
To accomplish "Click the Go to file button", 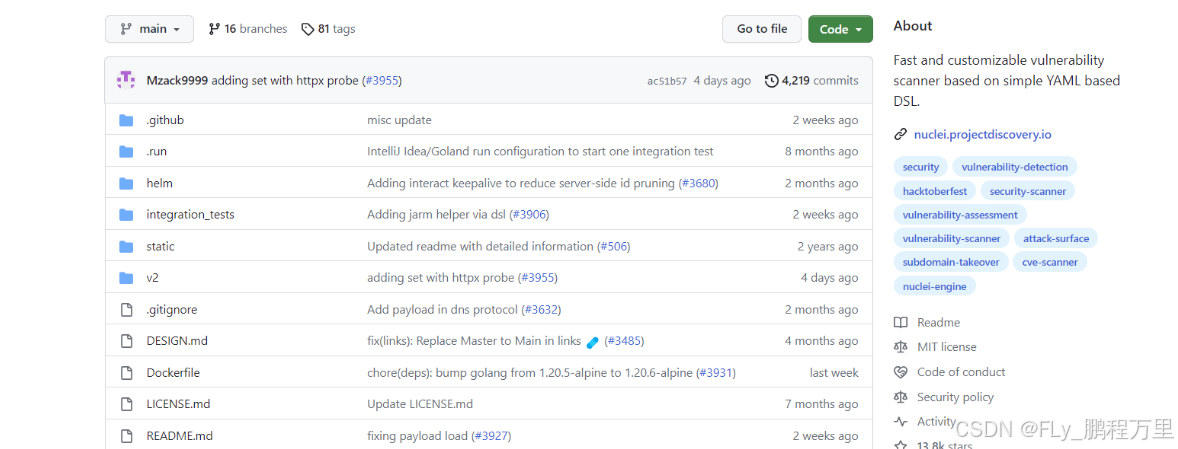I will click(x=762, y=29).
